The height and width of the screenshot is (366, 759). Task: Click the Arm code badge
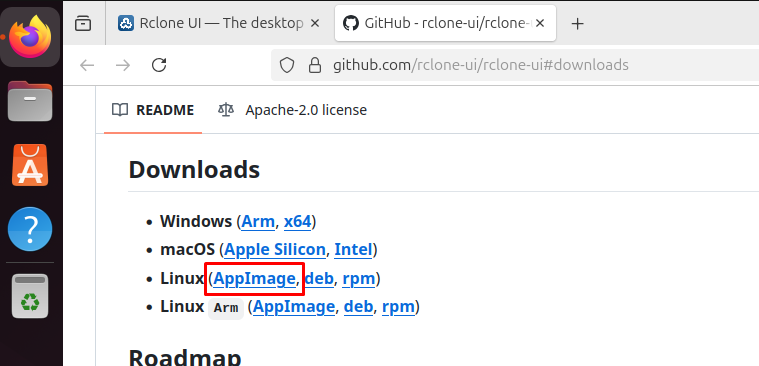(226, 308)
